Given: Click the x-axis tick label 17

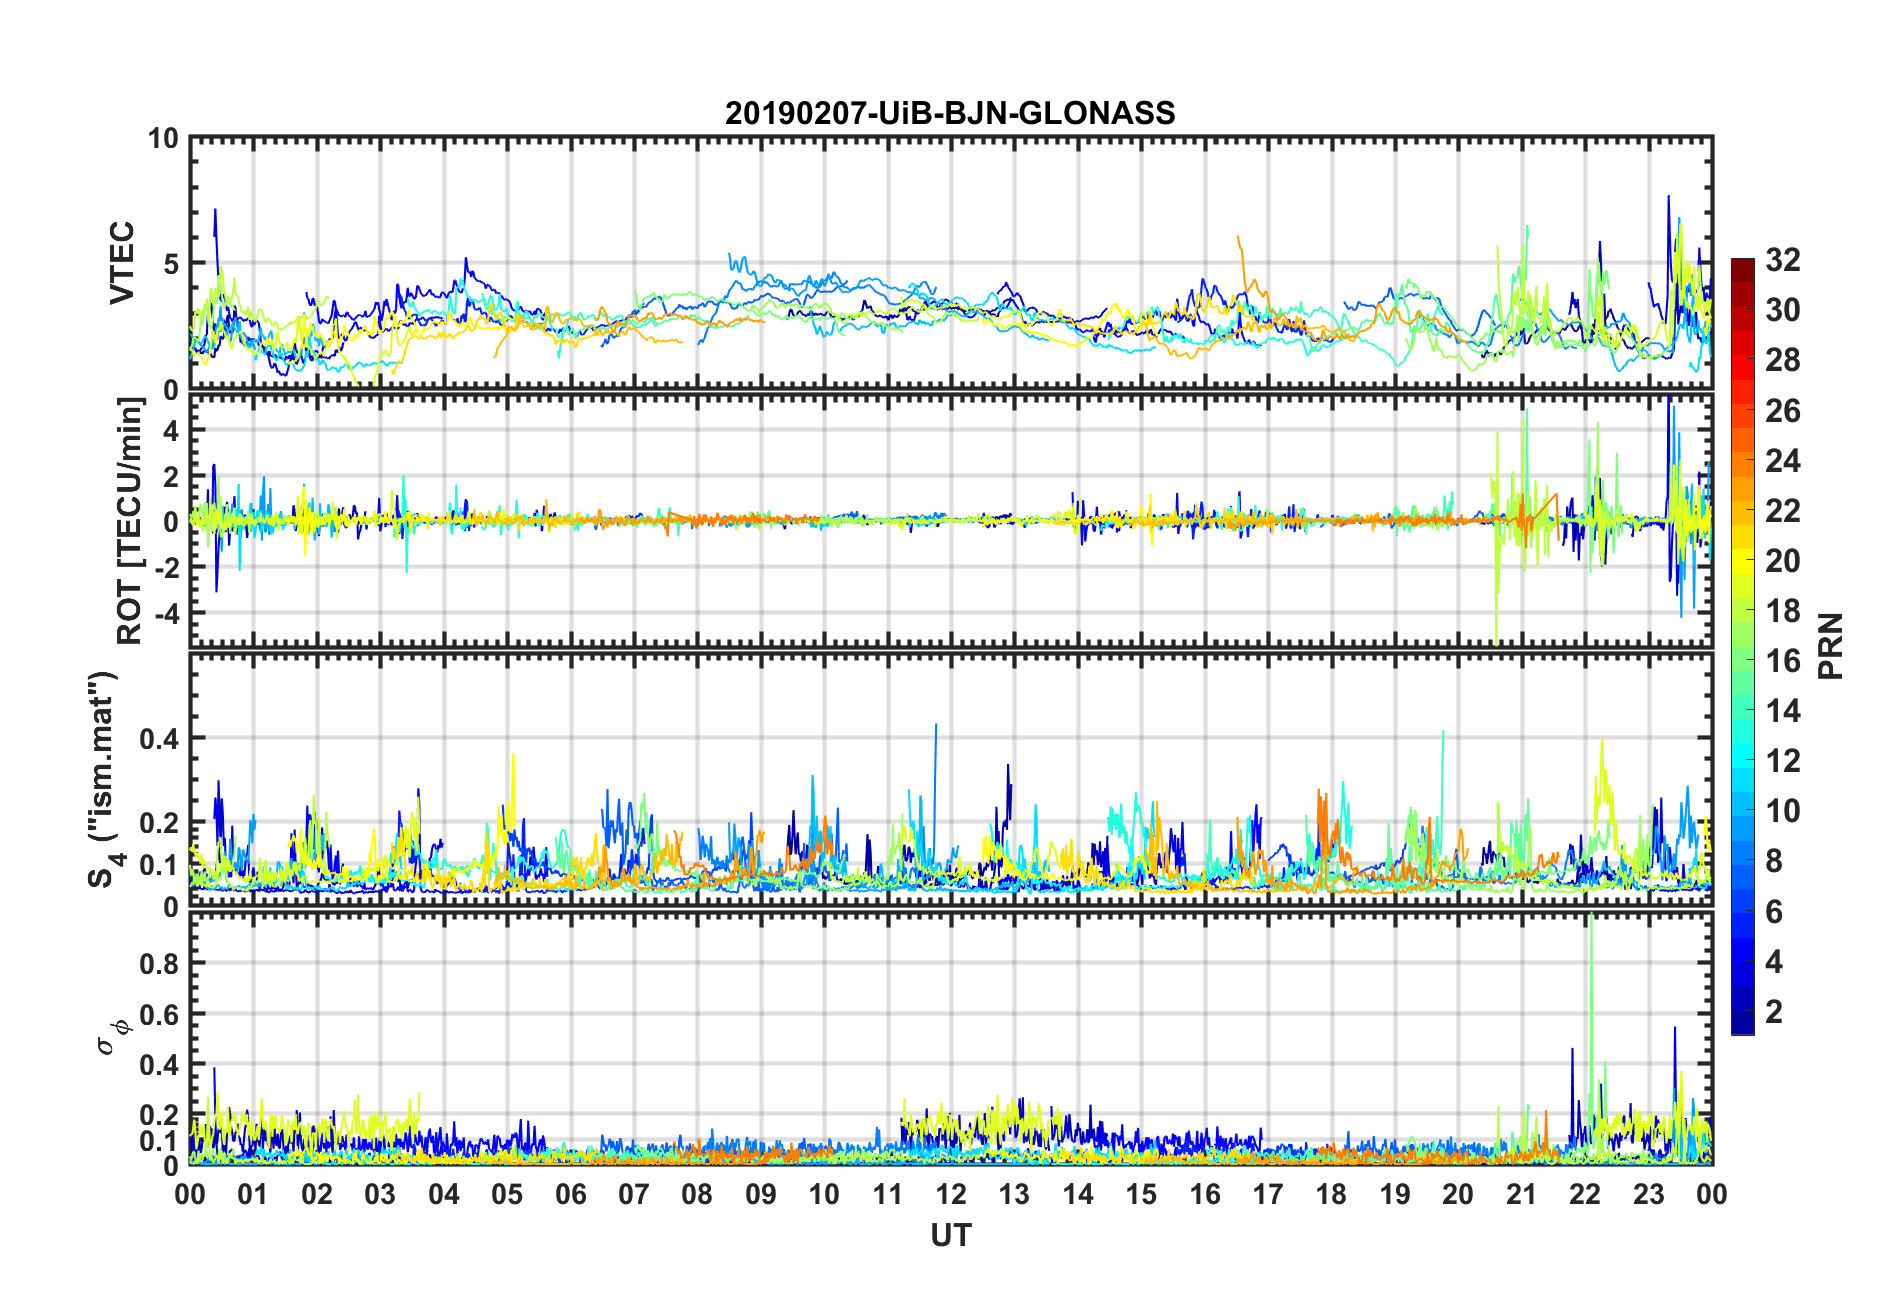Looking at the screenshot, I should pos(1268,1194).
